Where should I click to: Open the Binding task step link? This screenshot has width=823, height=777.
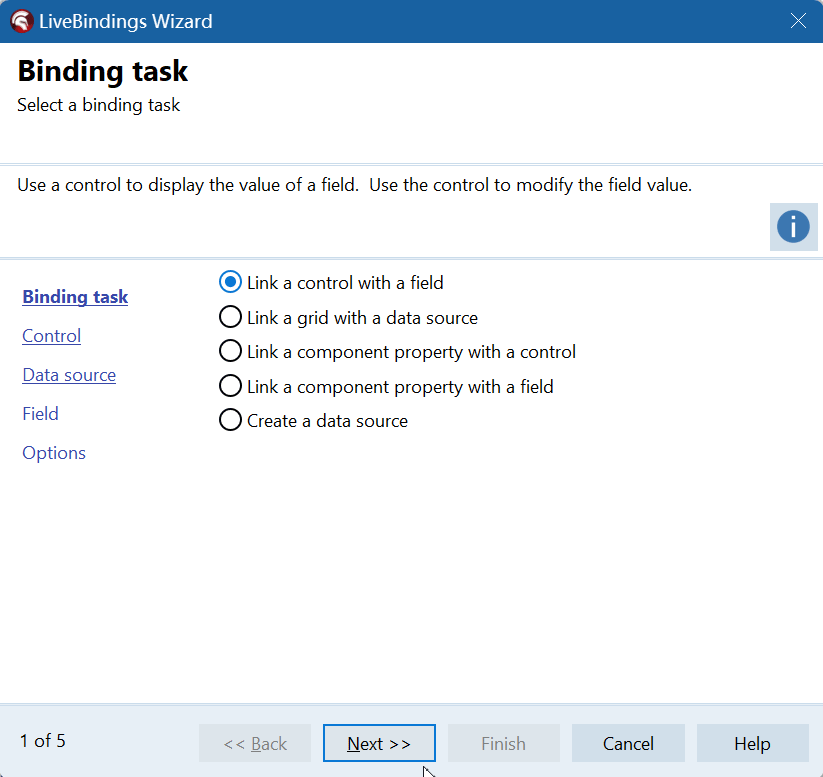75,297
